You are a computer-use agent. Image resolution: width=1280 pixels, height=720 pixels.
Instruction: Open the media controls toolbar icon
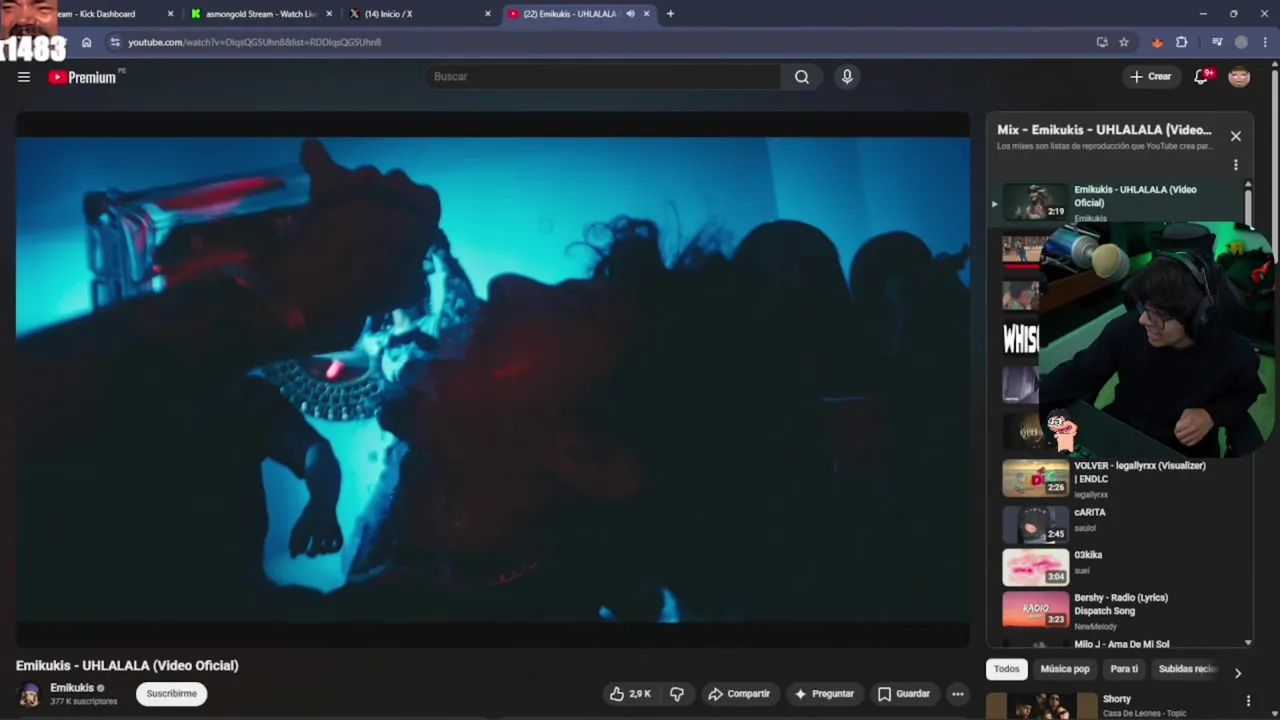pyautogui.click(x=1217, y=42)
